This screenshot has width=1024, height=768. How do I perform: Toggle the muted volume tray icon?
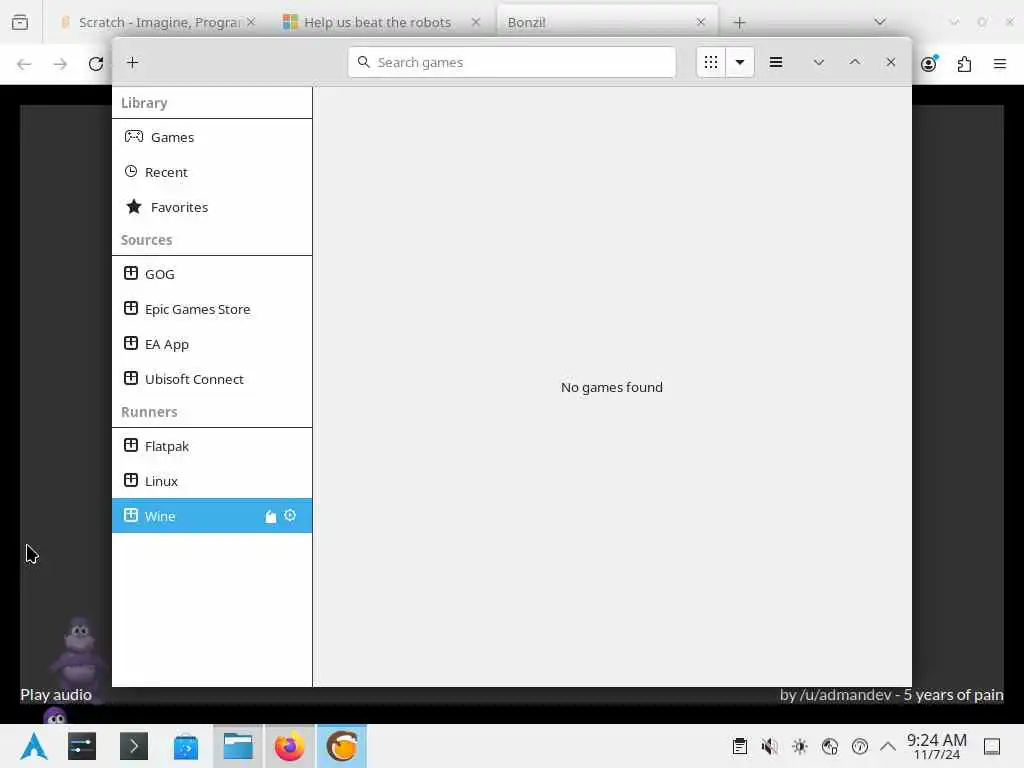770,746
